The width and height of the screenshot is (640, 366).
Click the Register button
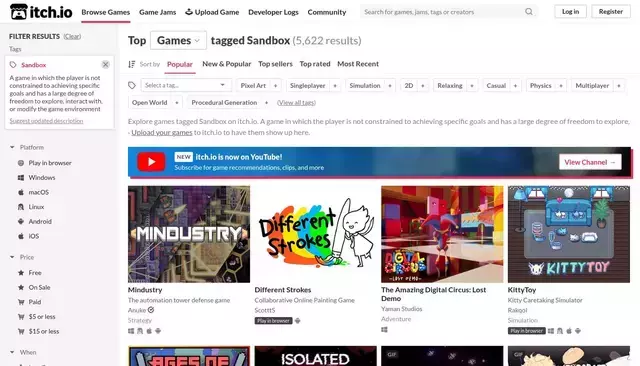[x=611, y=11]
